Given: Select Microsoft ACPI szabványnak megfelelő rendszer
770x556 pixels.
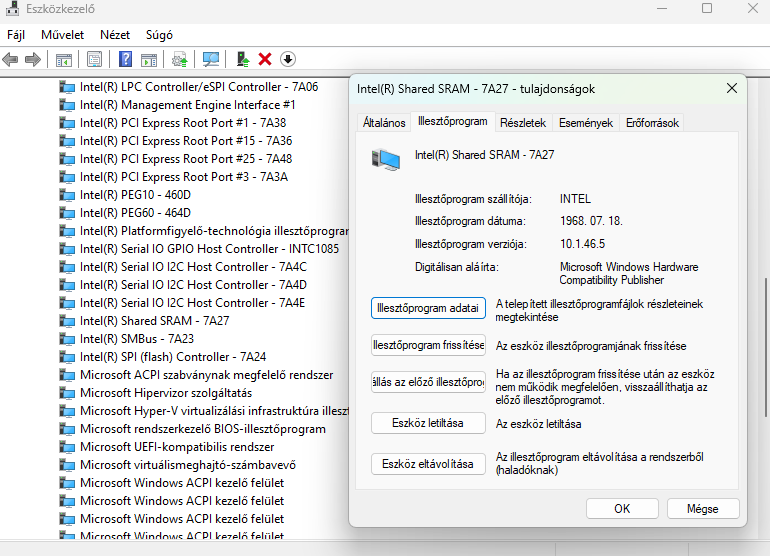Looking at the screenshot, I should (206, 375).
